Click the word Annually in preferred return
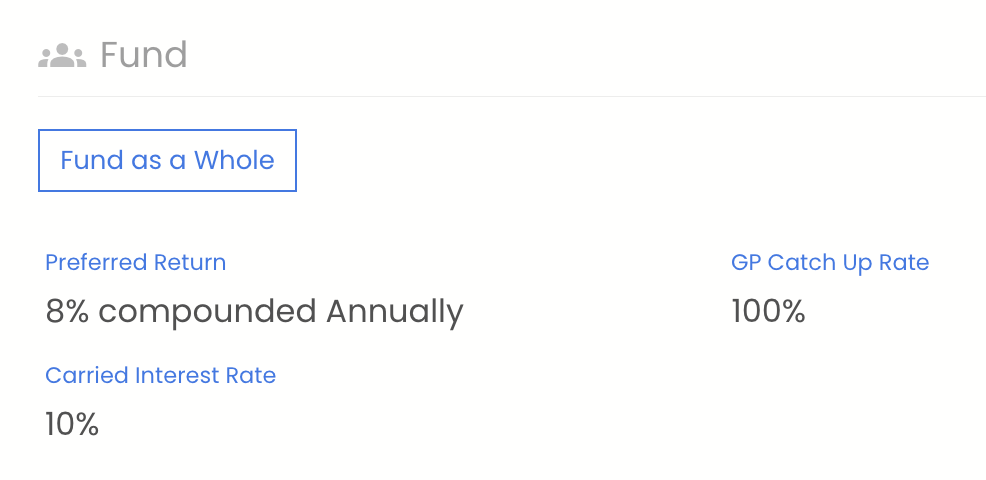The height and width of the screenshot is (480, 986). pyautogui.click(x=394, y=311)
